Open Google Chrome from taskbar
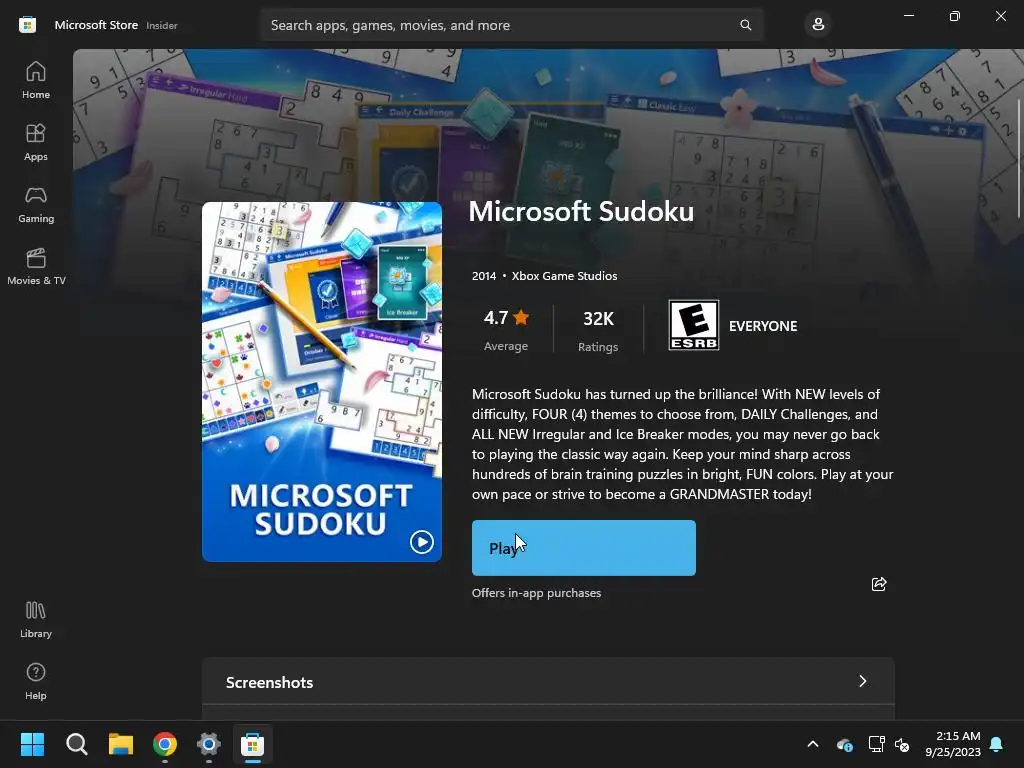This screenshot has height=768, width=1024. [165, 744]
